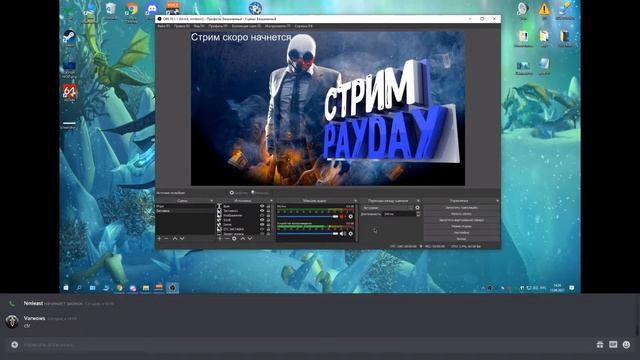The width and height of the screenshot is (640, 360).
Task: Click the Источники dock header button
Action: click(271, 201)
